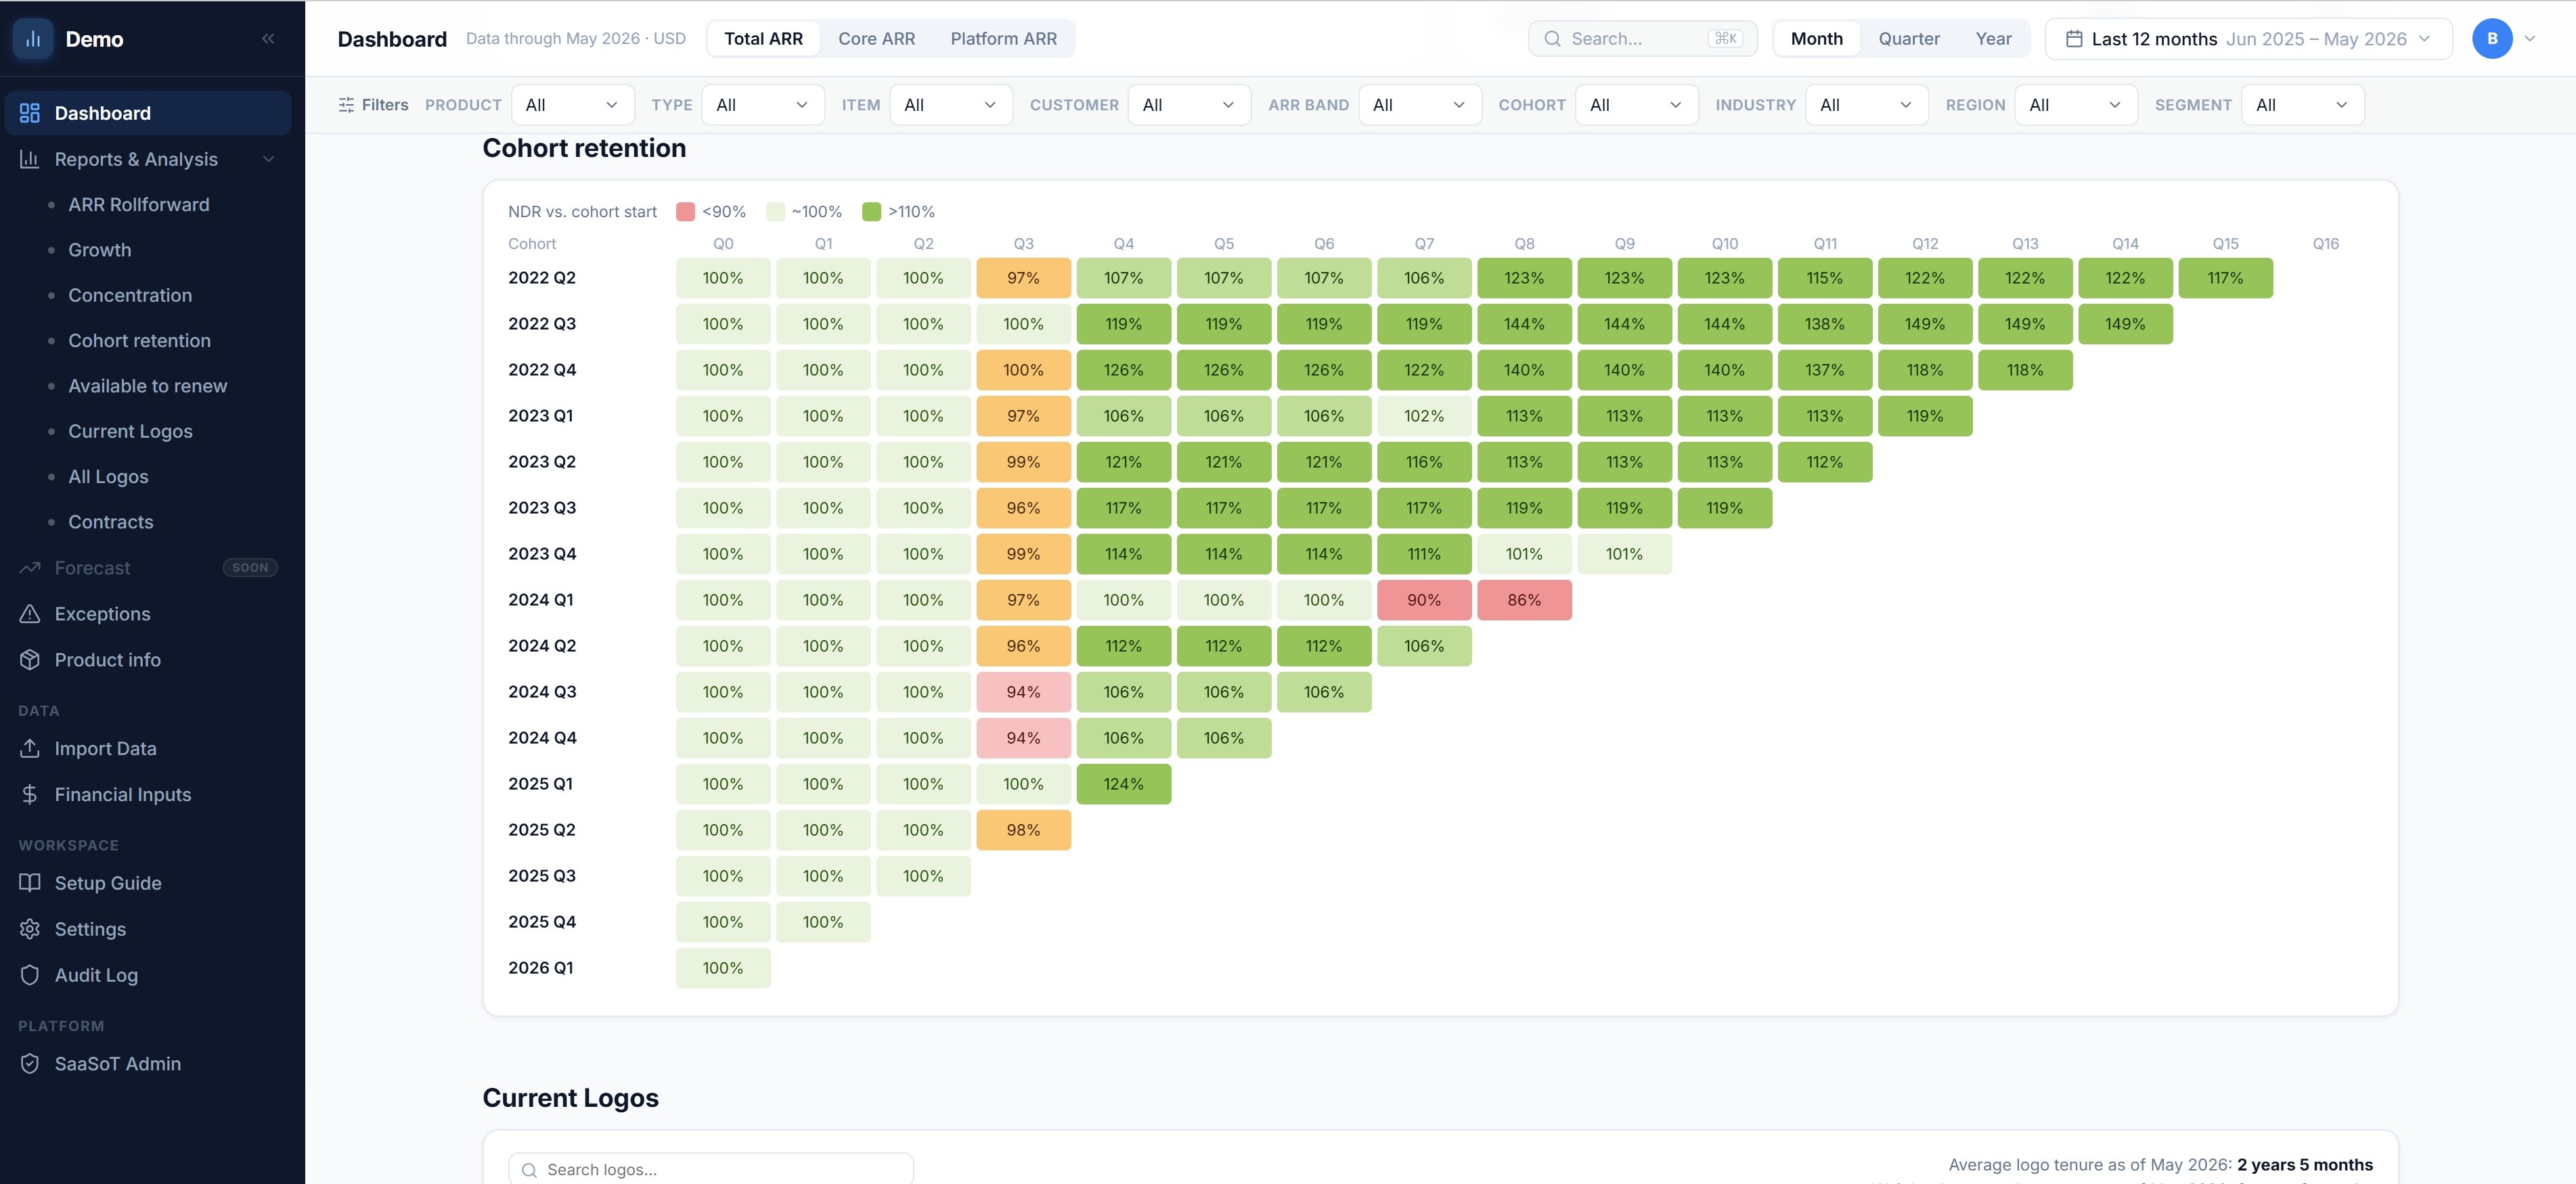Switch to the Core ARR tab
This screenshot has height=1184, width=2576.
point(876,39)
